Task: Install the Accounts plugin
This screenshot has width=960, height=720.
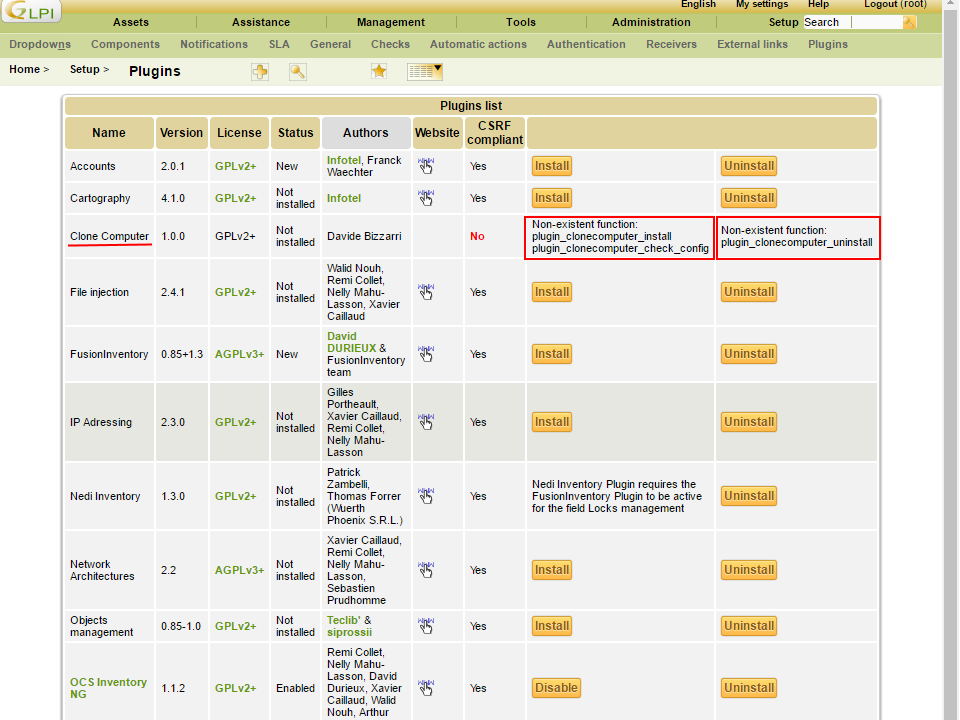Action: pyautogui.click(x=552, y=166)
